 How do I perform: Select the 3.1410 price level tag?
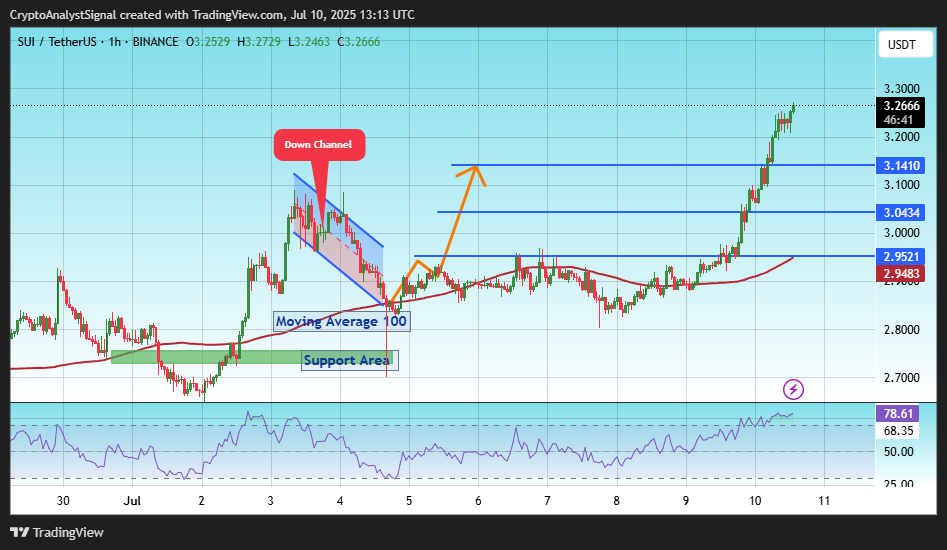click(x=900, y=165)
